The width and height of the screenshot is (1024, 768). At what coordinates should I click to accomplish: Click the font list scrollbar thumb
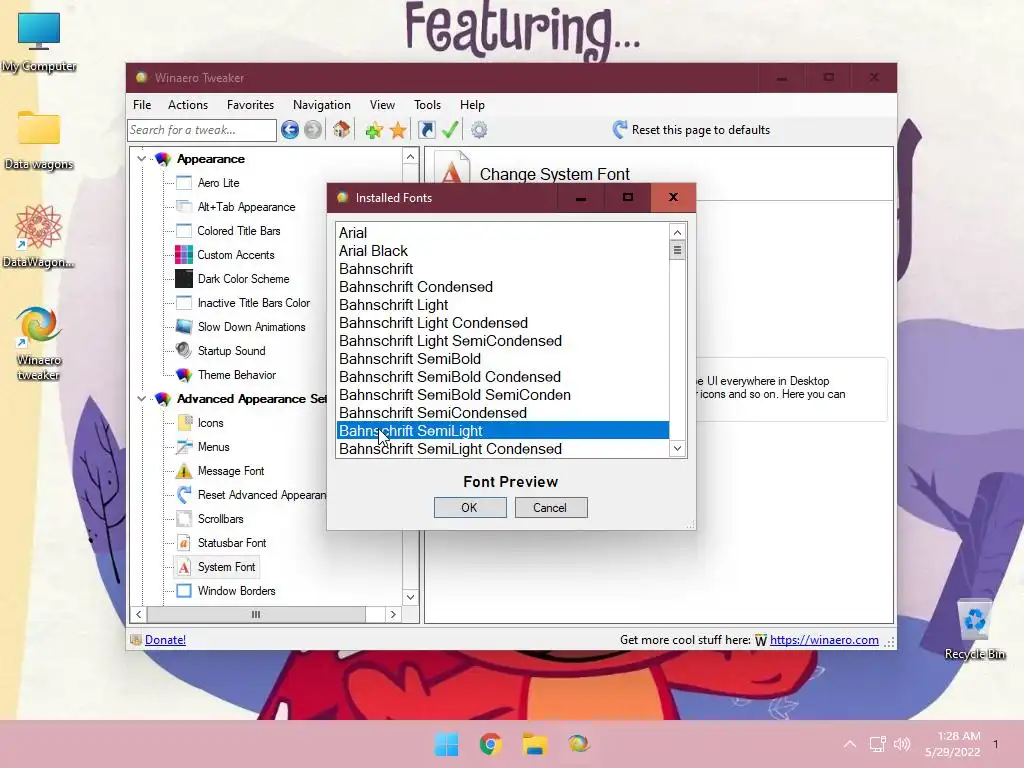click(677, 249)
